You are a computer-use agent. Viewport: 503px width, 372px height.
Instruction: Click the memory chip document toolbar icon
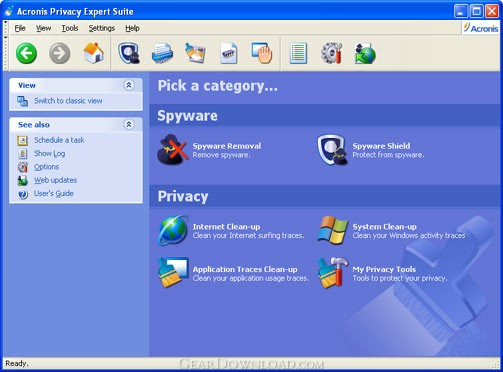point(229,53)
